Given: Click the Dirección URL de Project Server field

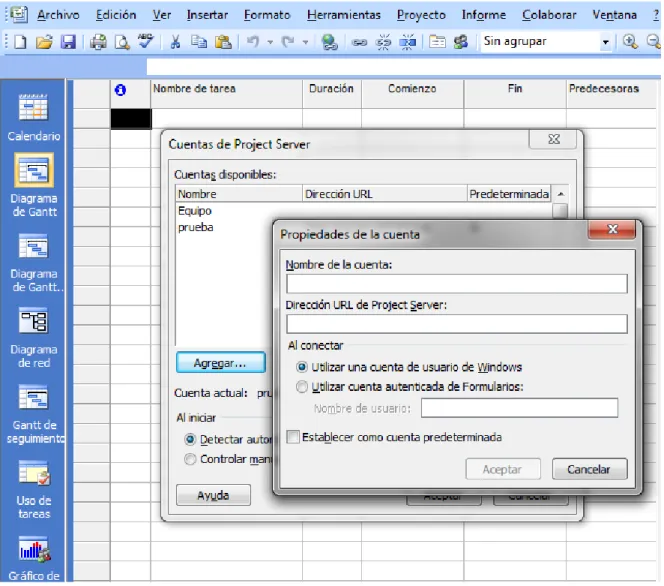Looking at the screenshot, I should click(456, 324).
